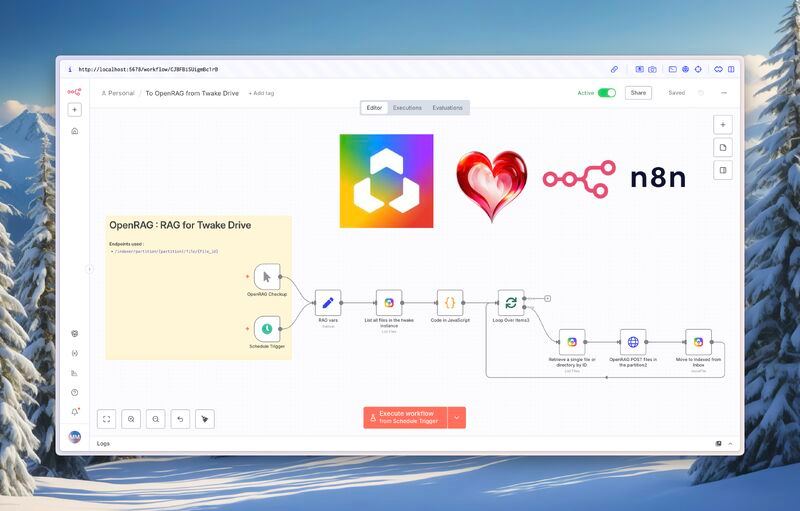Toggle the Active workflow switch
This screenshot has width=800, height=511.
click(x=607, y=93)
